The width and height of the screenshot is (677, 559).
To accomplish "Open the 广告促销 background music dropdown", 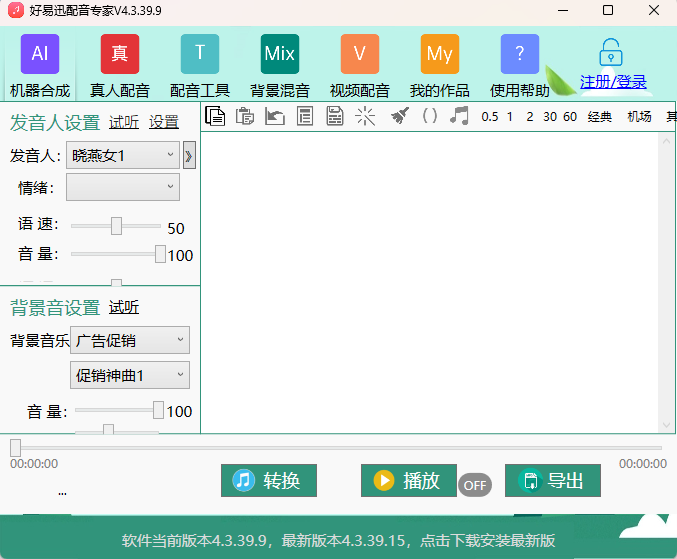I will [130, 340].
